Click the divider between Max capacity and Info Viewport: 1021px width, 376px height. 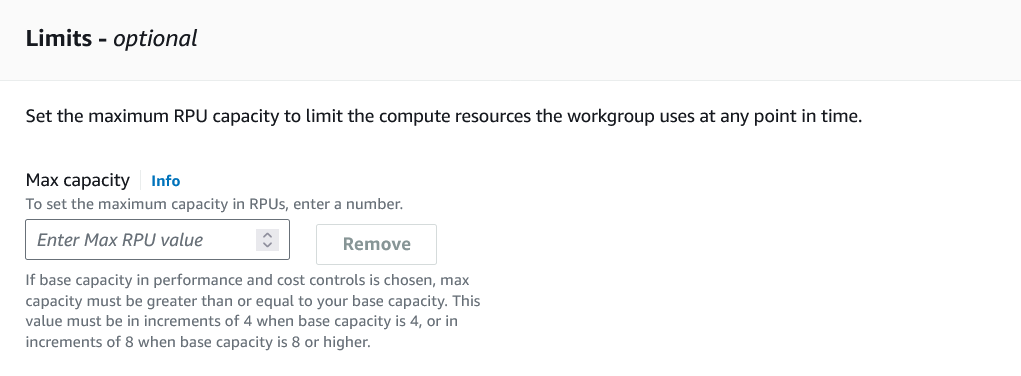tap(141, 181)
